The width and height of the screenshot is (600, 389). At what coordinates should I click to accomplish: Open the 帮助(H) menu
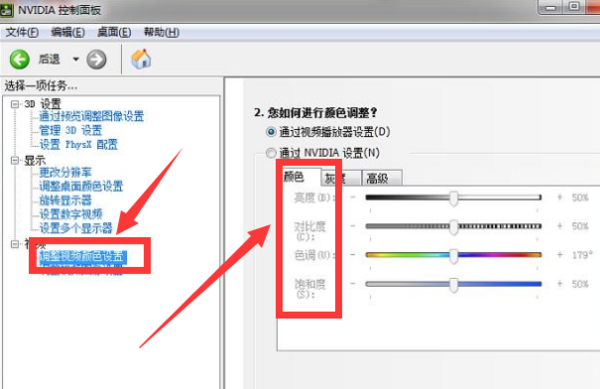coord(161,33)
